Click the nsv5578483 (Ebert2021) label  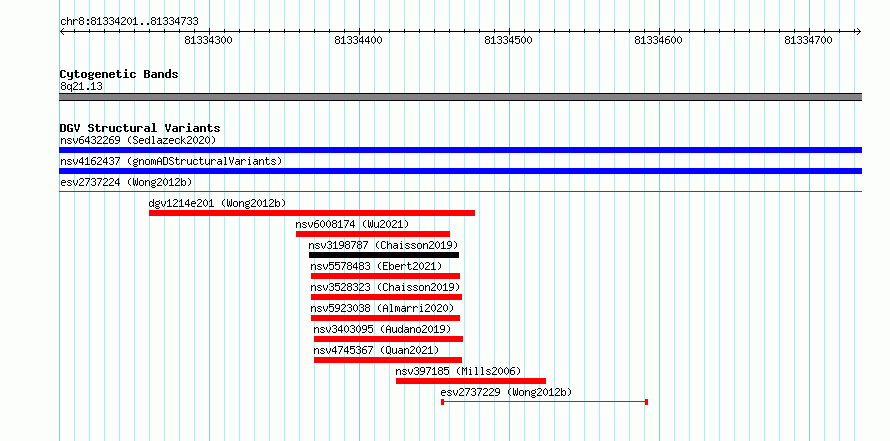tap(376, 266)
